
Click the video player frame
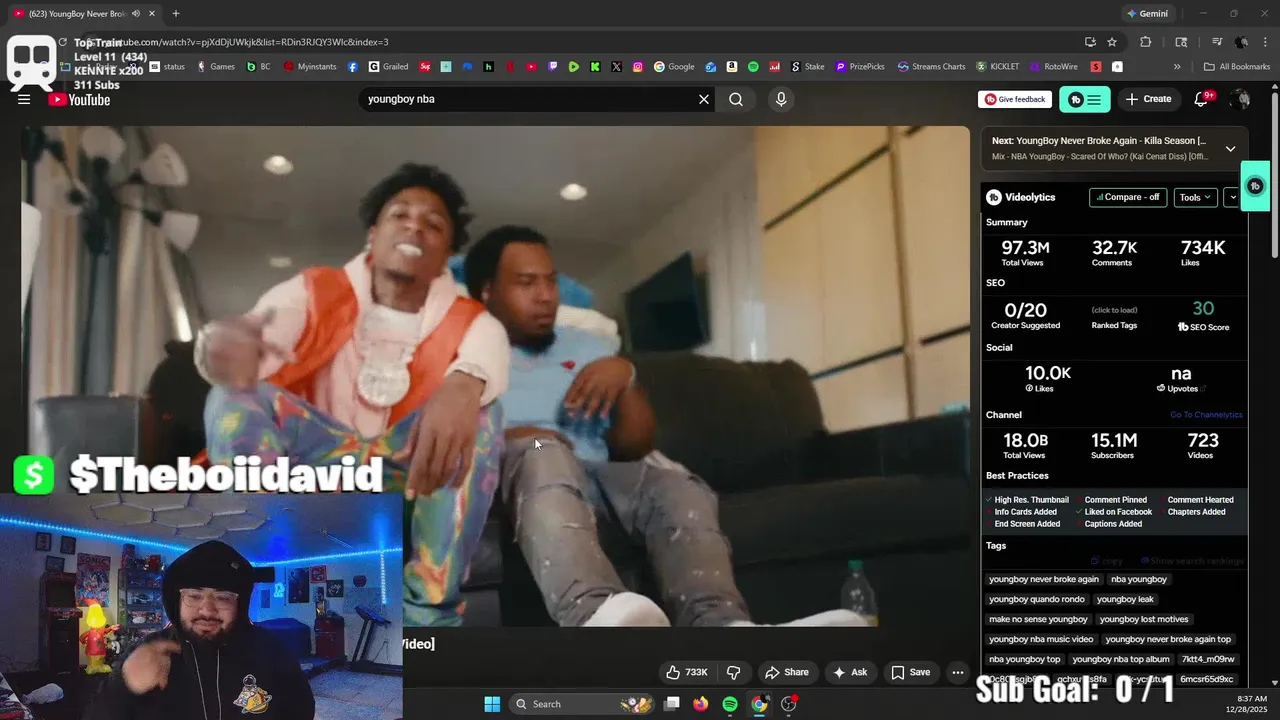(x=495, y=376)
